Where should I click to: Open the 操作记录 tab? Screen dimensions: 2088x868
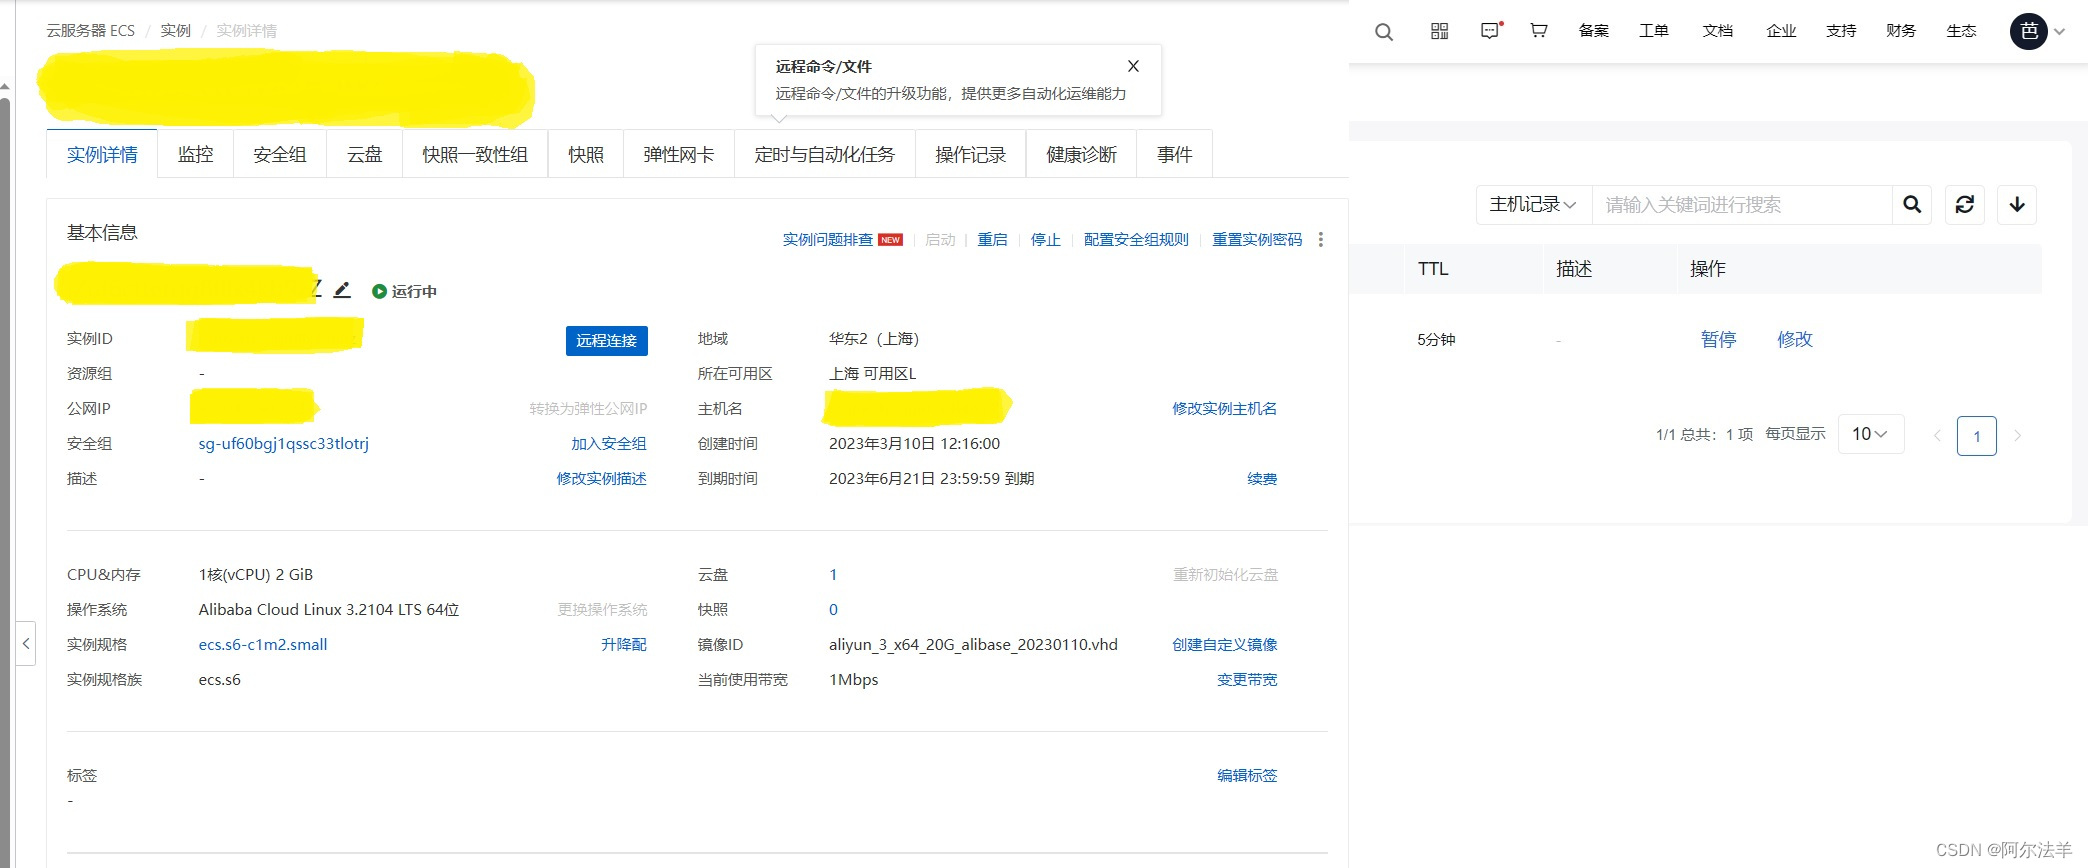[971, 154]
